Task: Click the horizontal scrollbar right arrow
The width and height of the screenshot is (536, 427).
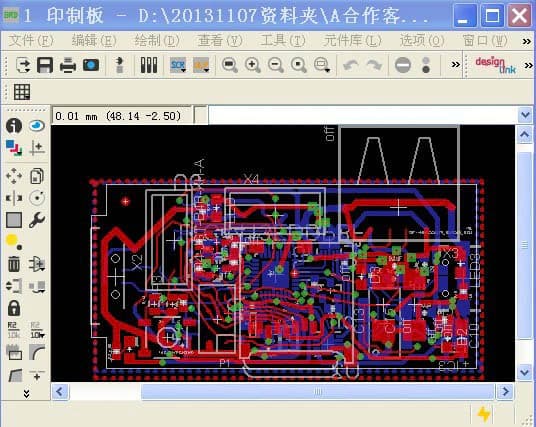Action: [x=505, y=391]
